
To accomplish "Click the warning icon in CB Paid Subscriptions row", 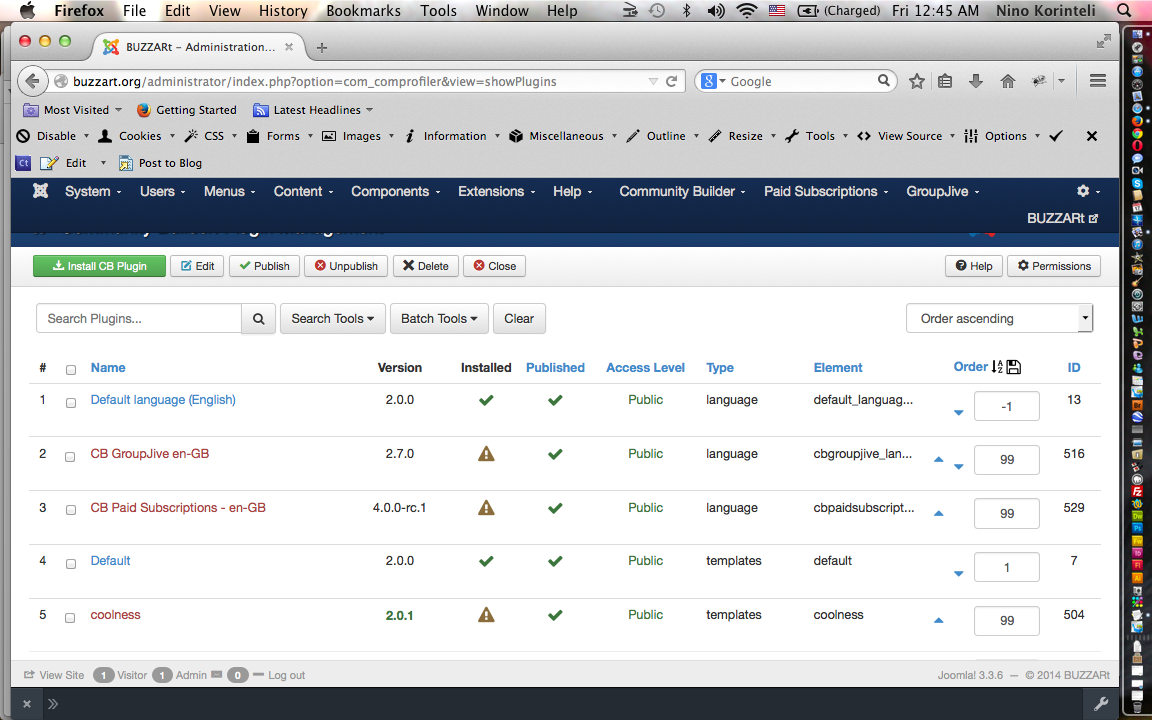I will coord(486,508).
